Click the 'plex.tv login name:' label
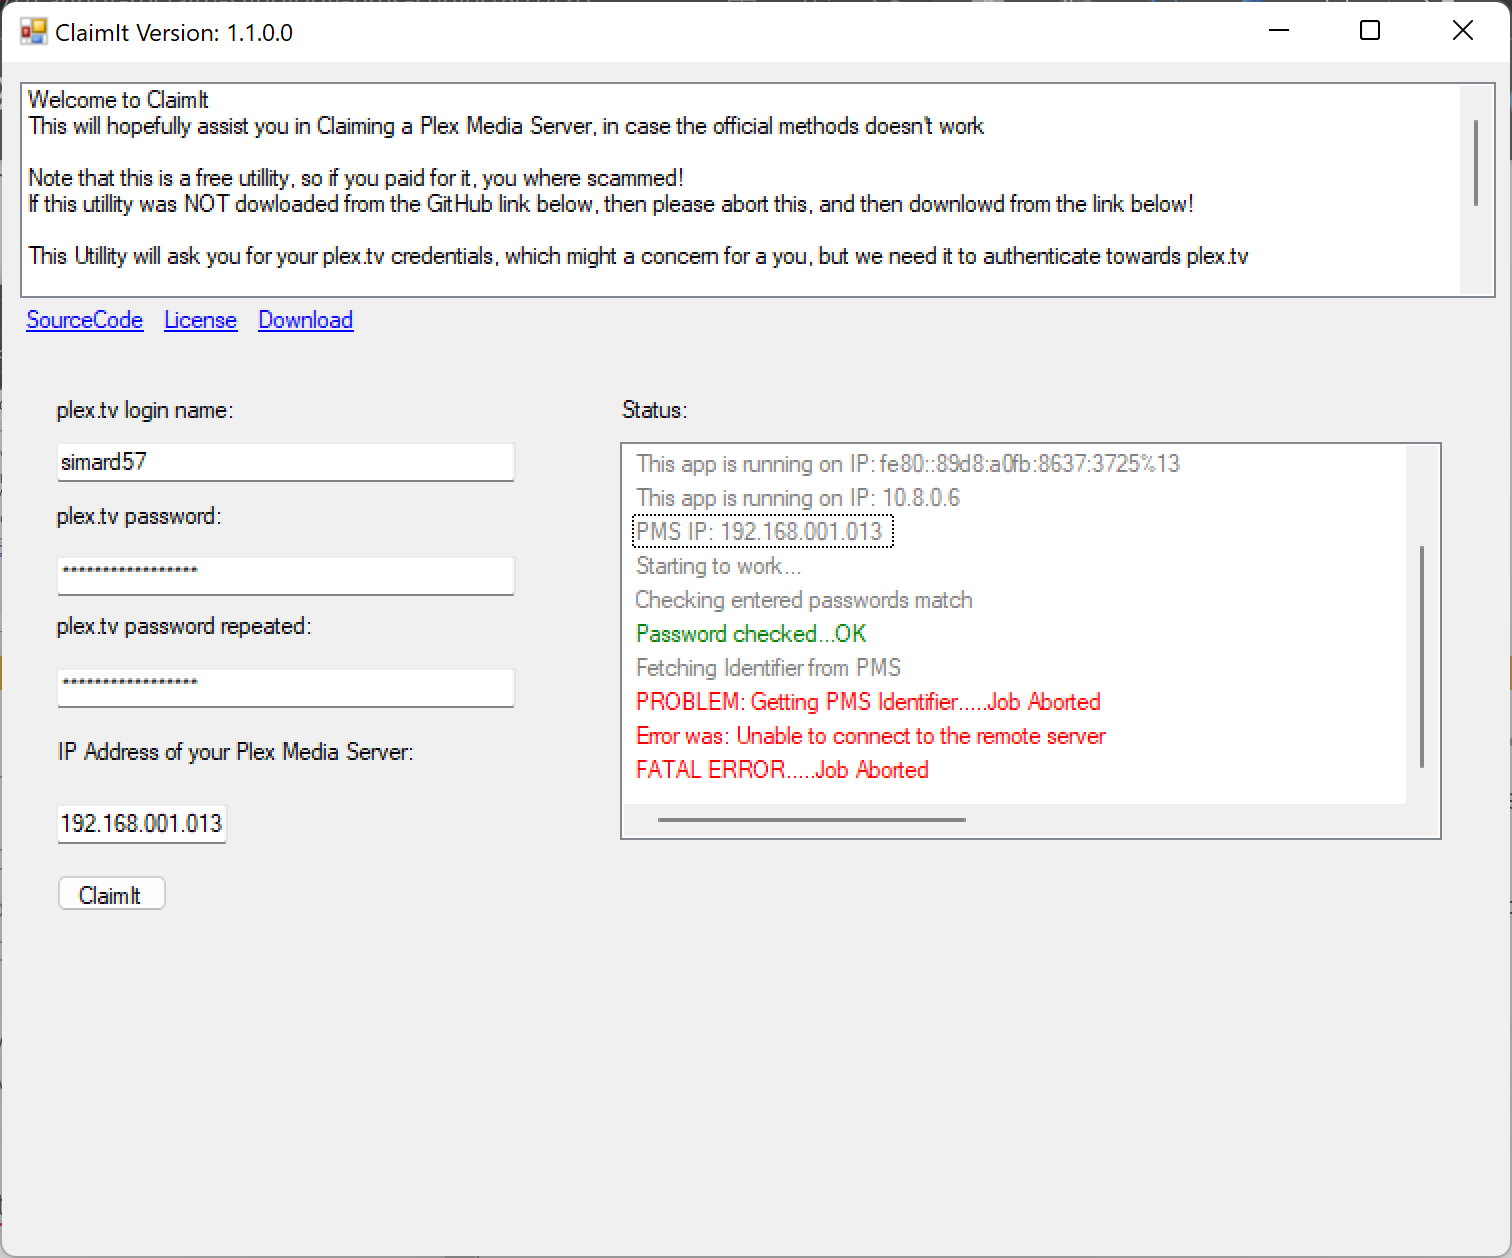1512x1258 pixels. (144, 410)
